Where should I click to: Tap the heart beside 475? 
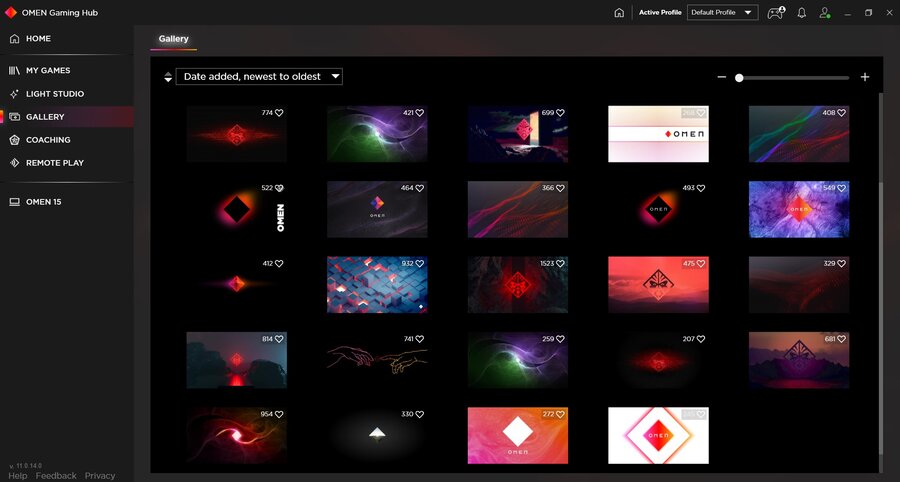pyautogui.click(x=701, y=264)
